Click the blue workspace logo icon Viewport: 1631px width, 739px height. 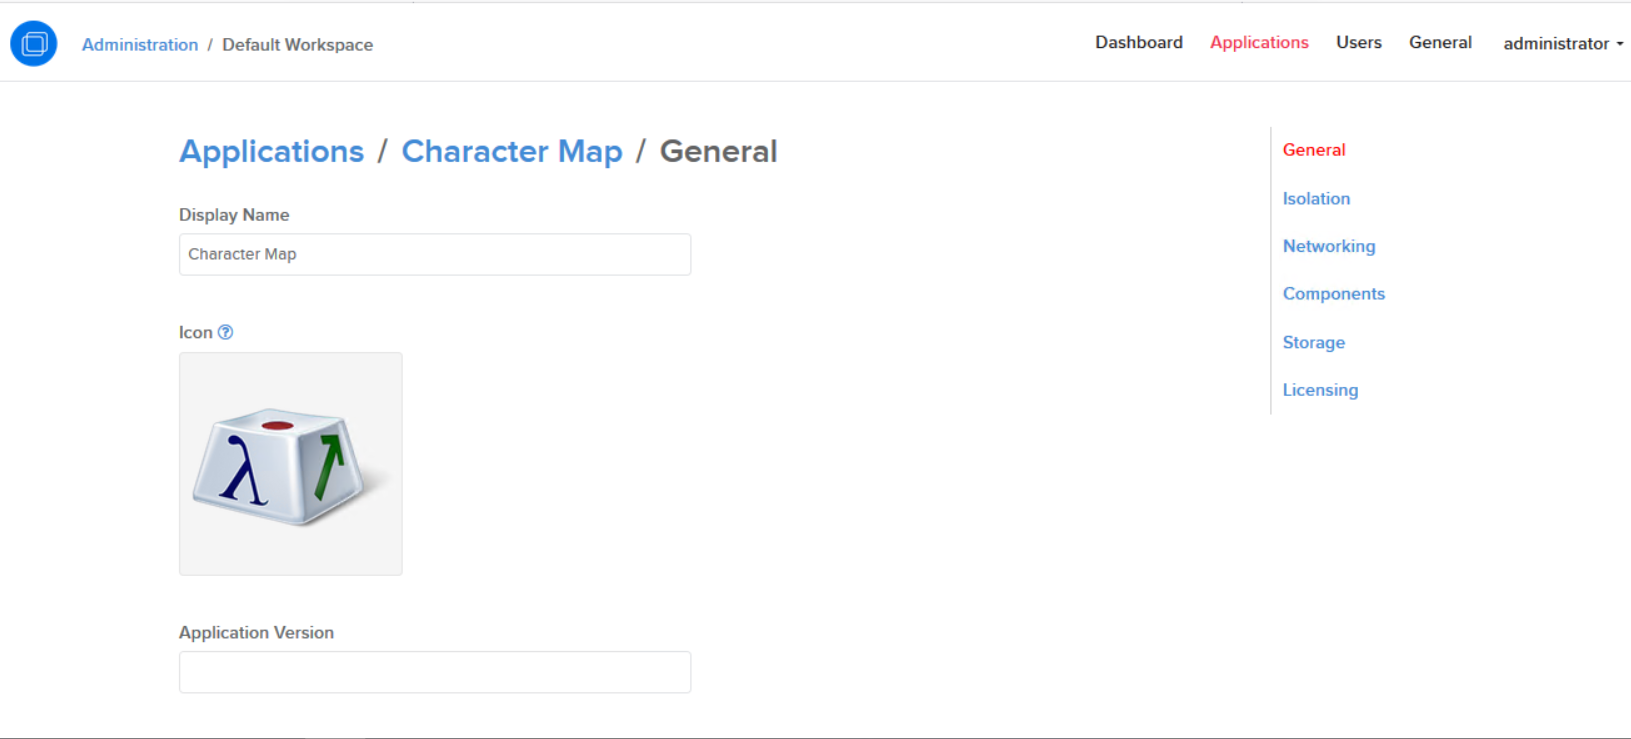(34, 44)
